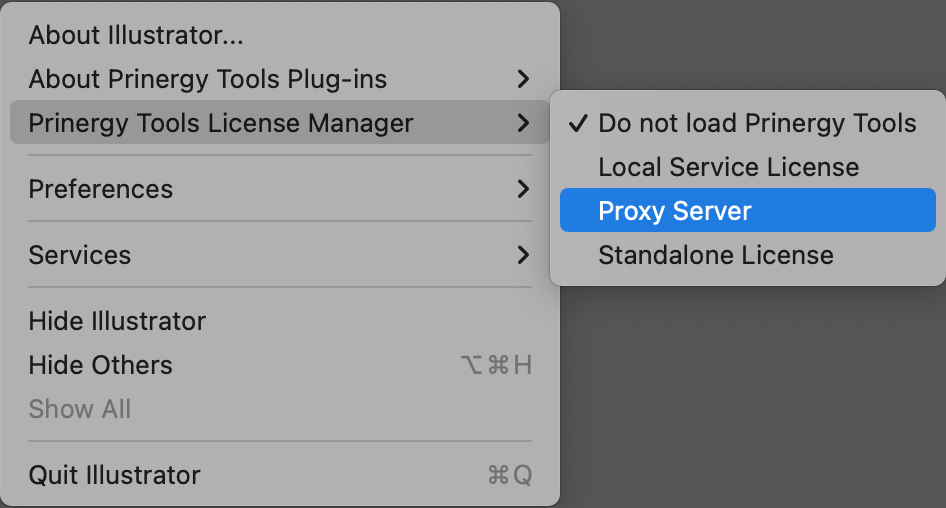Open the Services submenu
This screenshot has width=946, height=508.
(x=79, y=255)
